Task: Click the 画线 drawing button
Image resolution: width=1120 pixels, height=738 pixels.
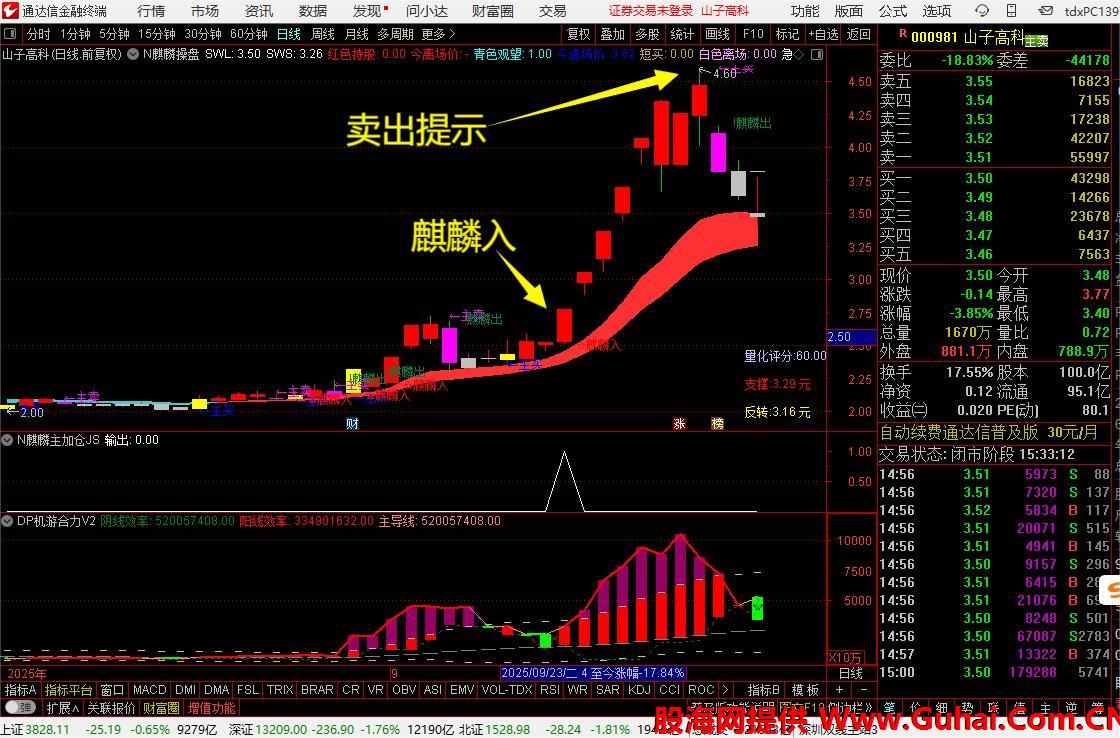Action: [x=717, y=34]
